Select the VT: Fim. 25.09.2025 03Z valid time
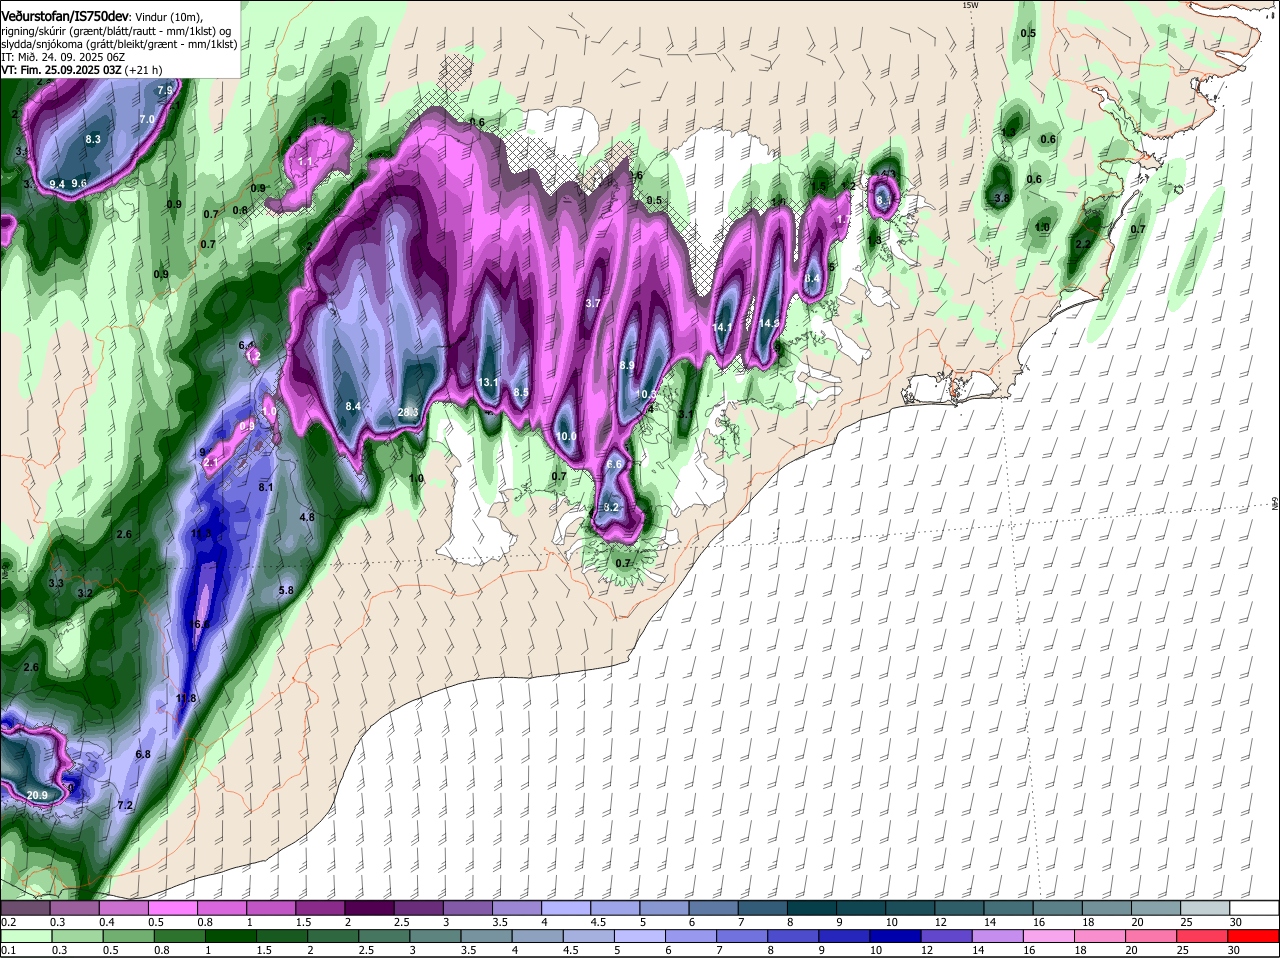The width and height of the screenshot is (1280, 958). tap(62, 70)
